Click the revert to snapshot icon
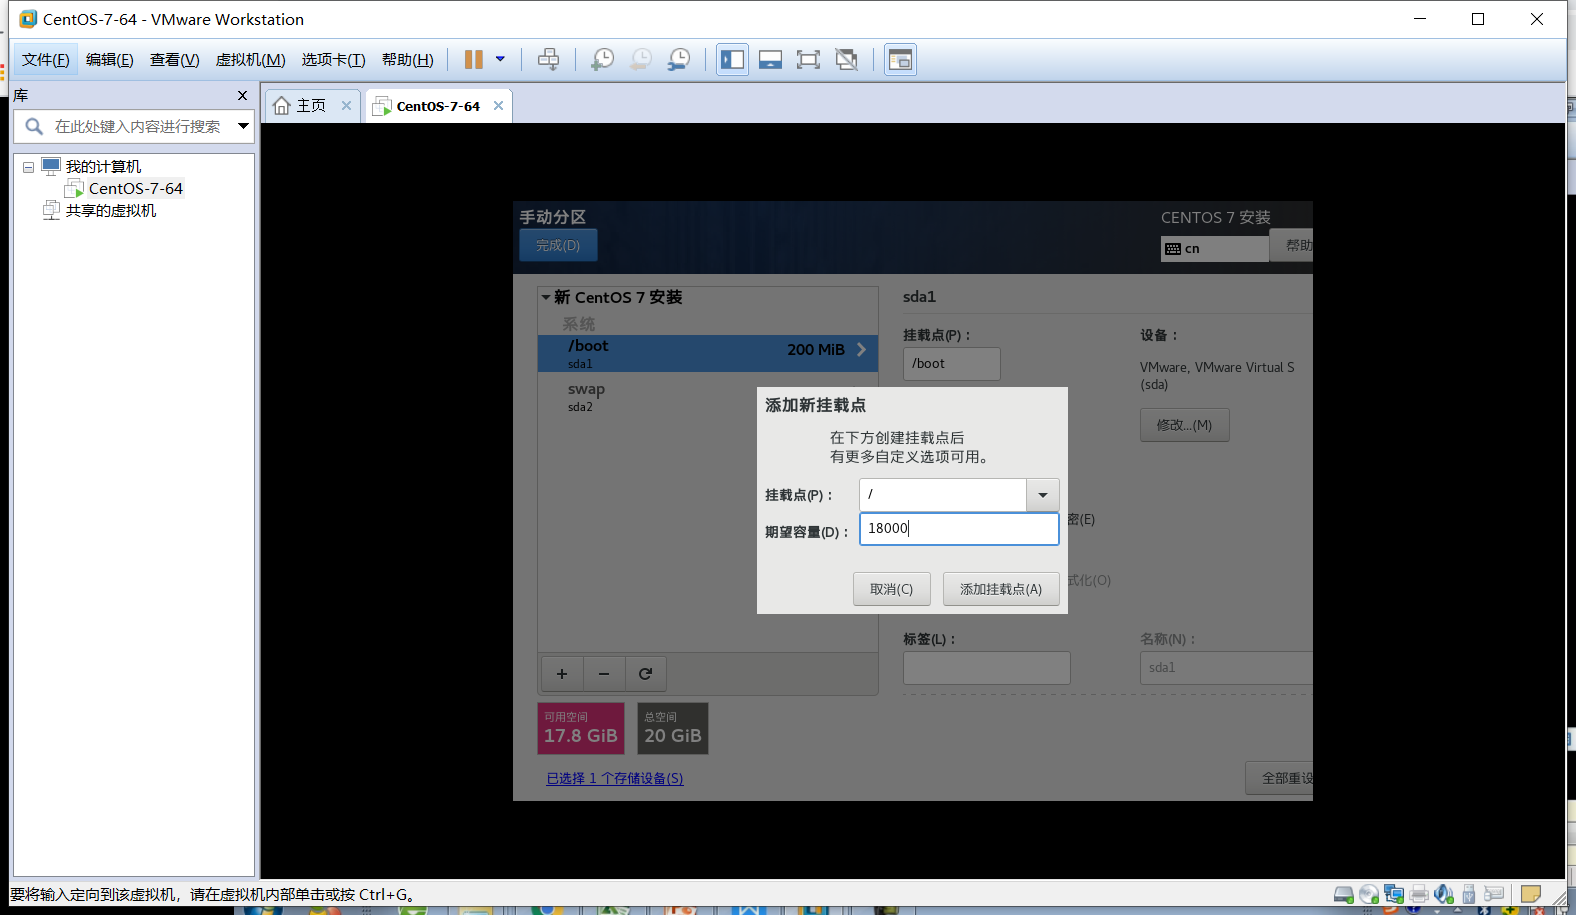The image size is (1576, 915). click(x=640, y=60)
